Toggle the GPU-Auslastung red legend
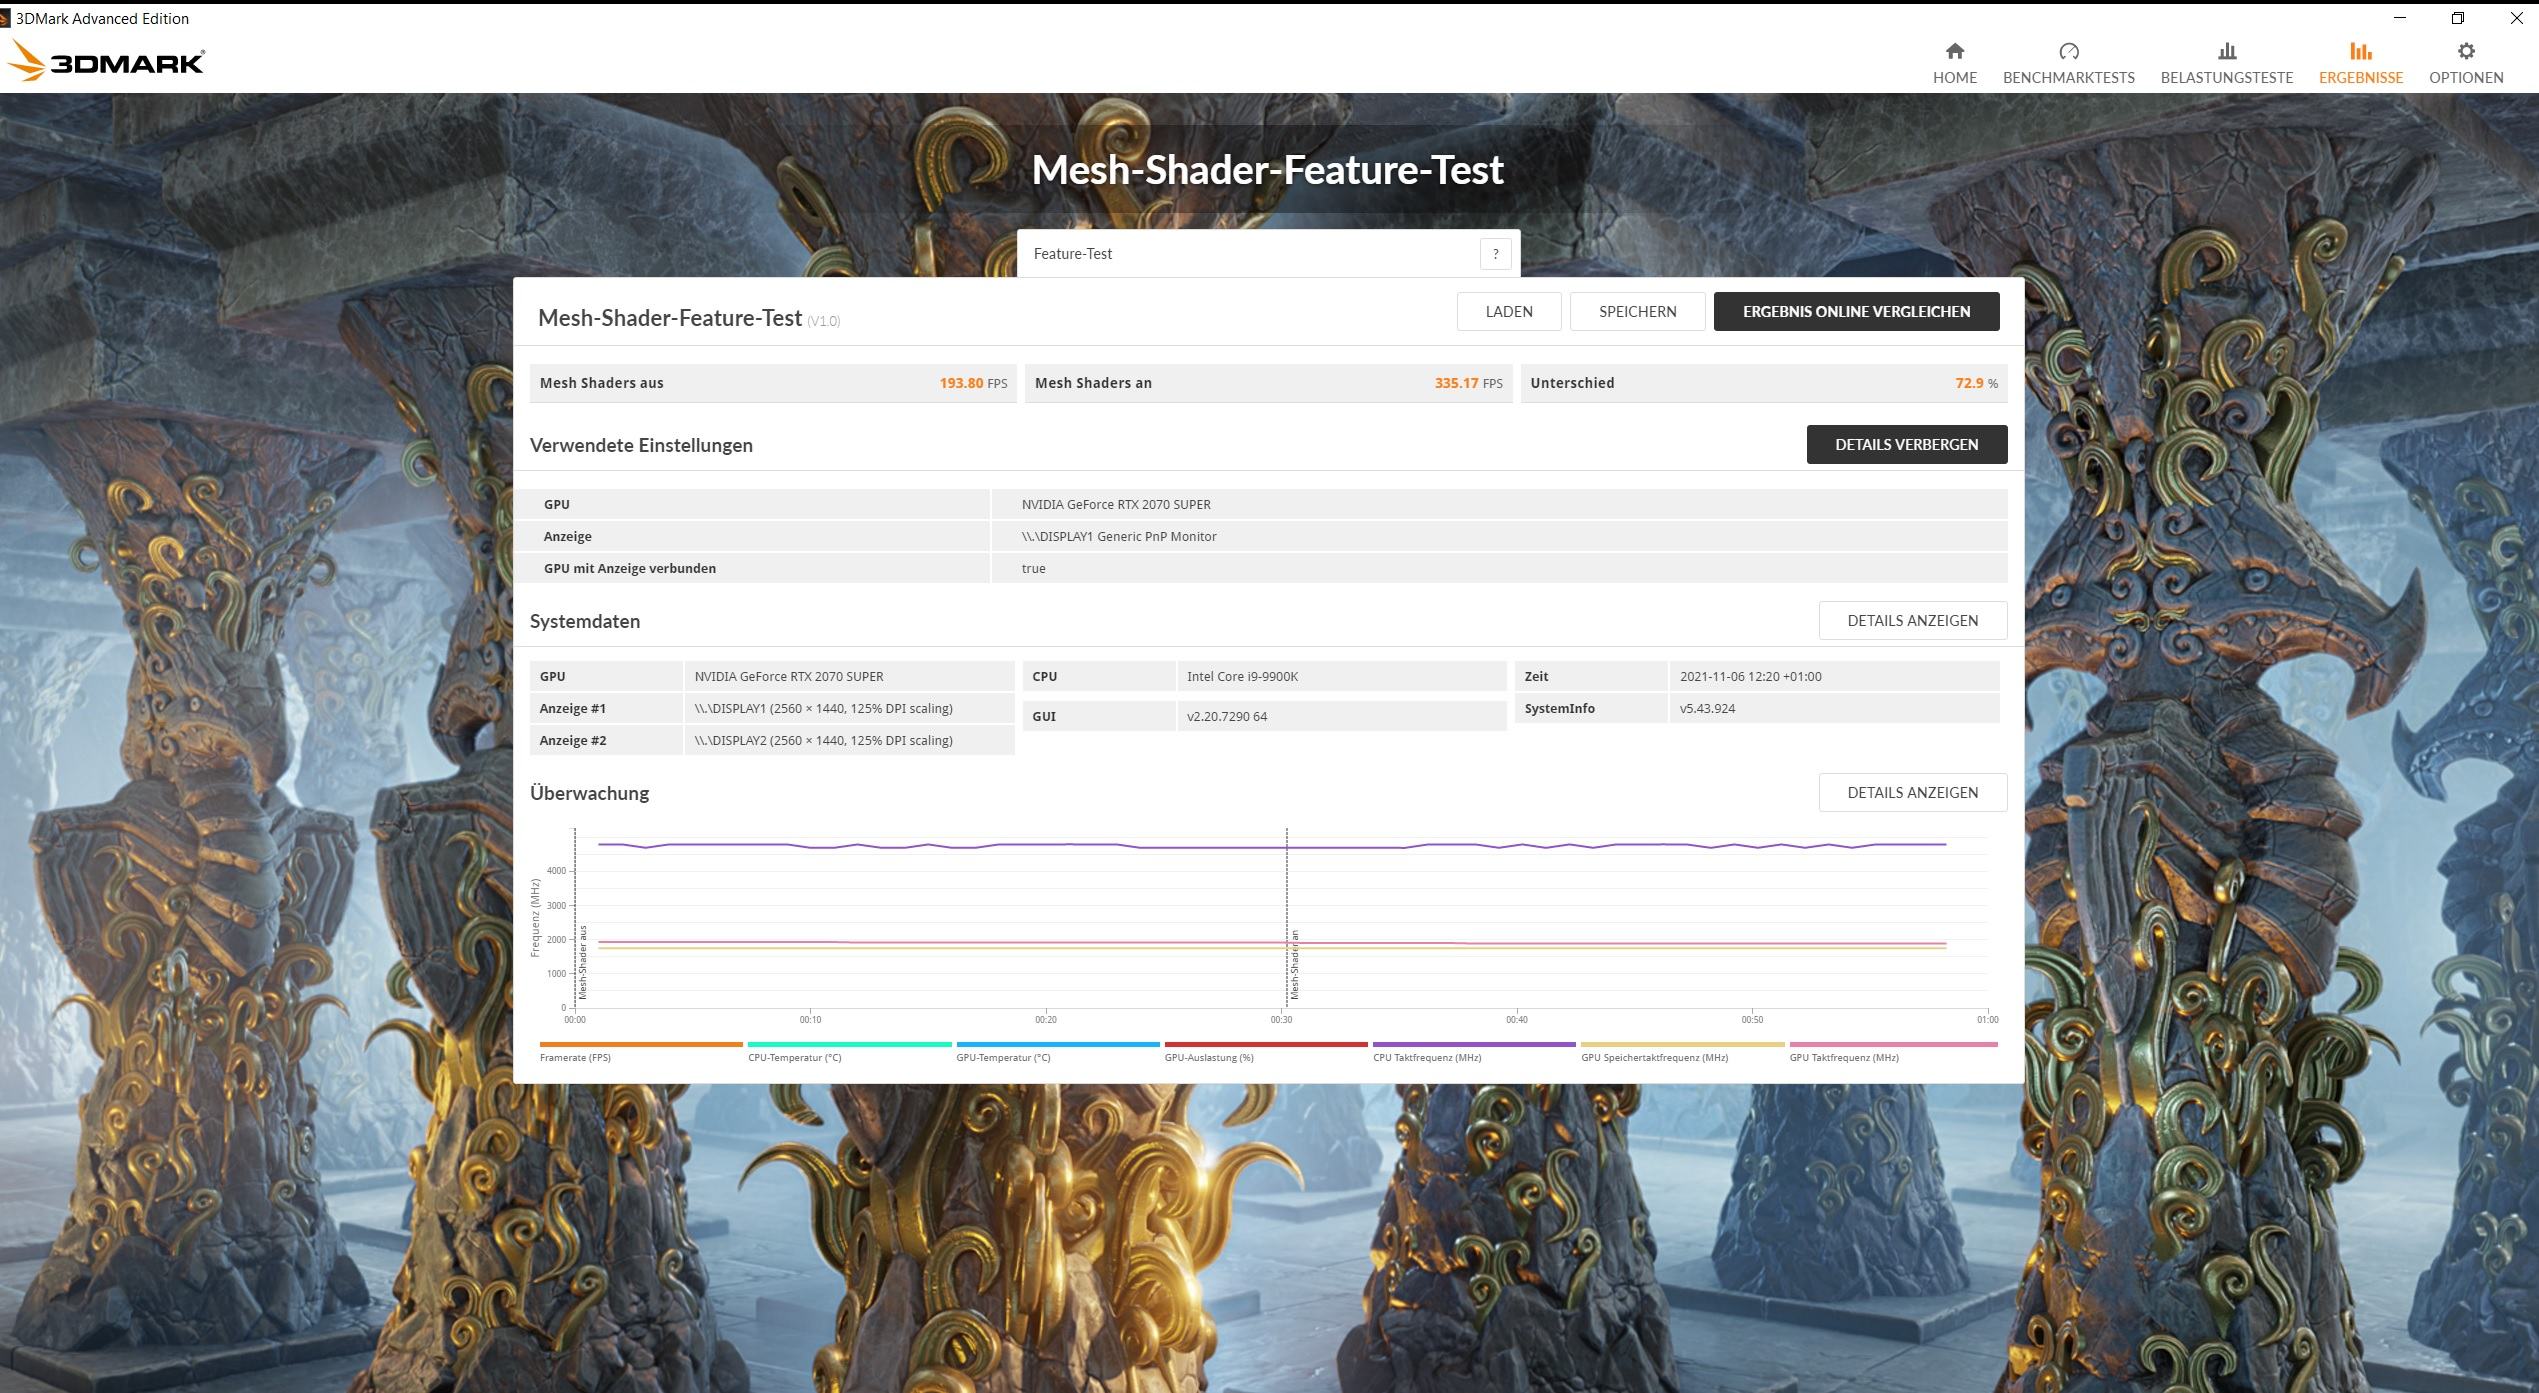Screen dimensions: 2539x1393 [1266, 1051]
